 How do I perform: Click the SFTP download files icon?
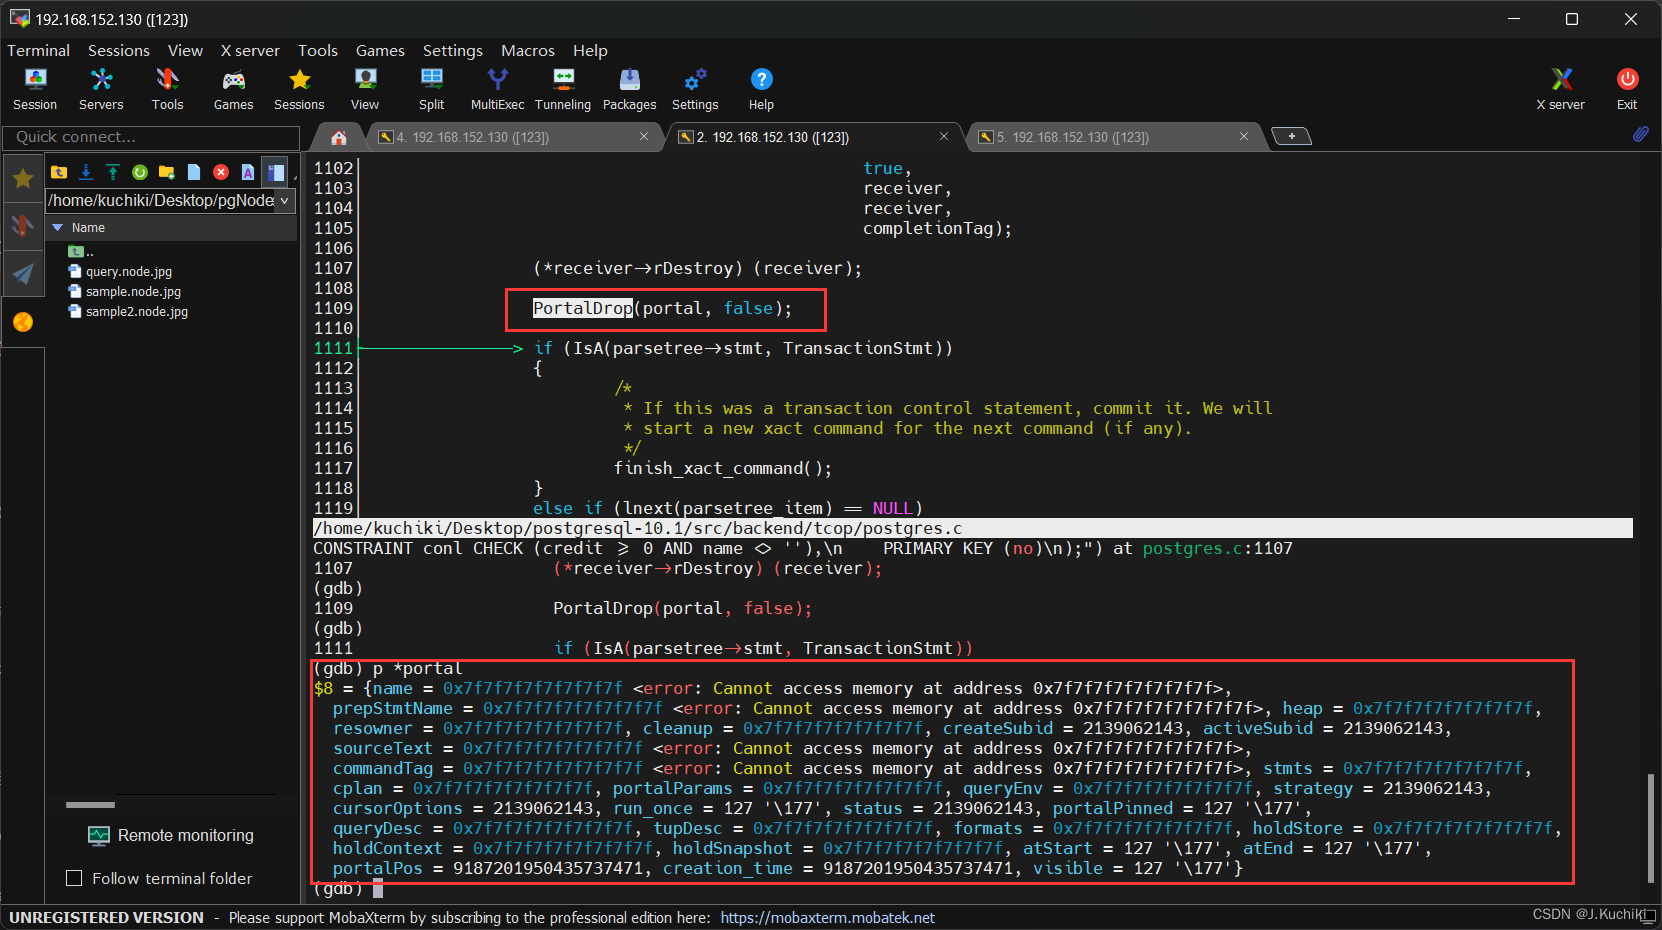tap(86, 172)
